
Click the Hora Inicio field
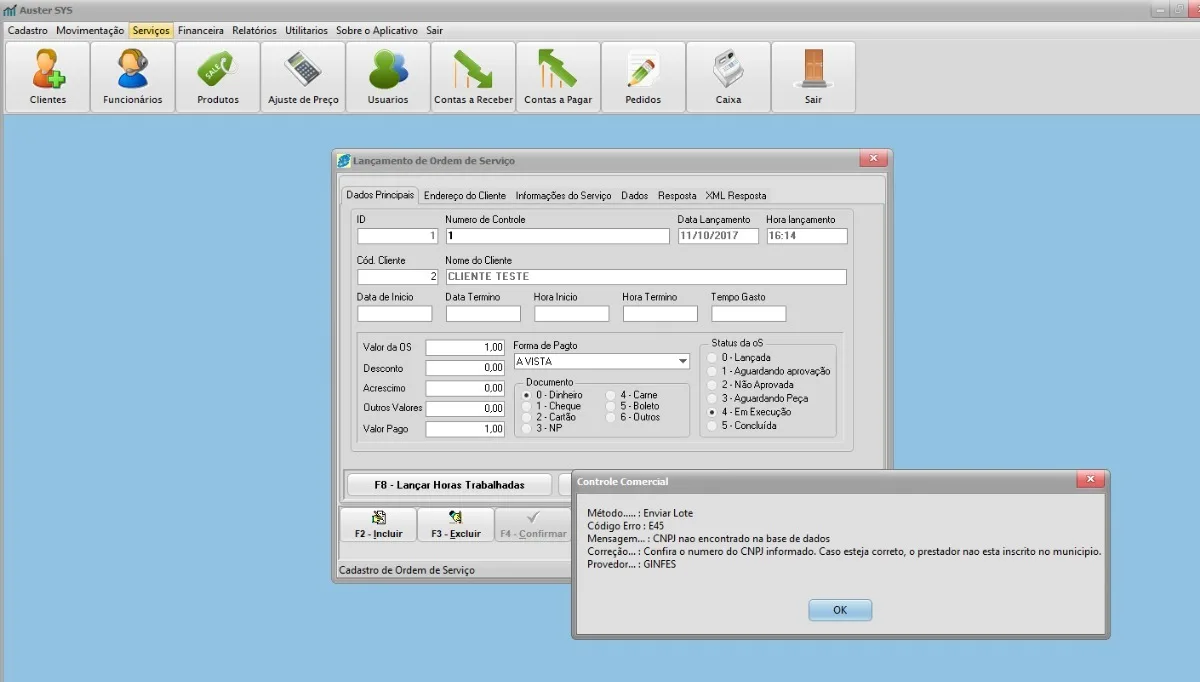click(571, 314)
